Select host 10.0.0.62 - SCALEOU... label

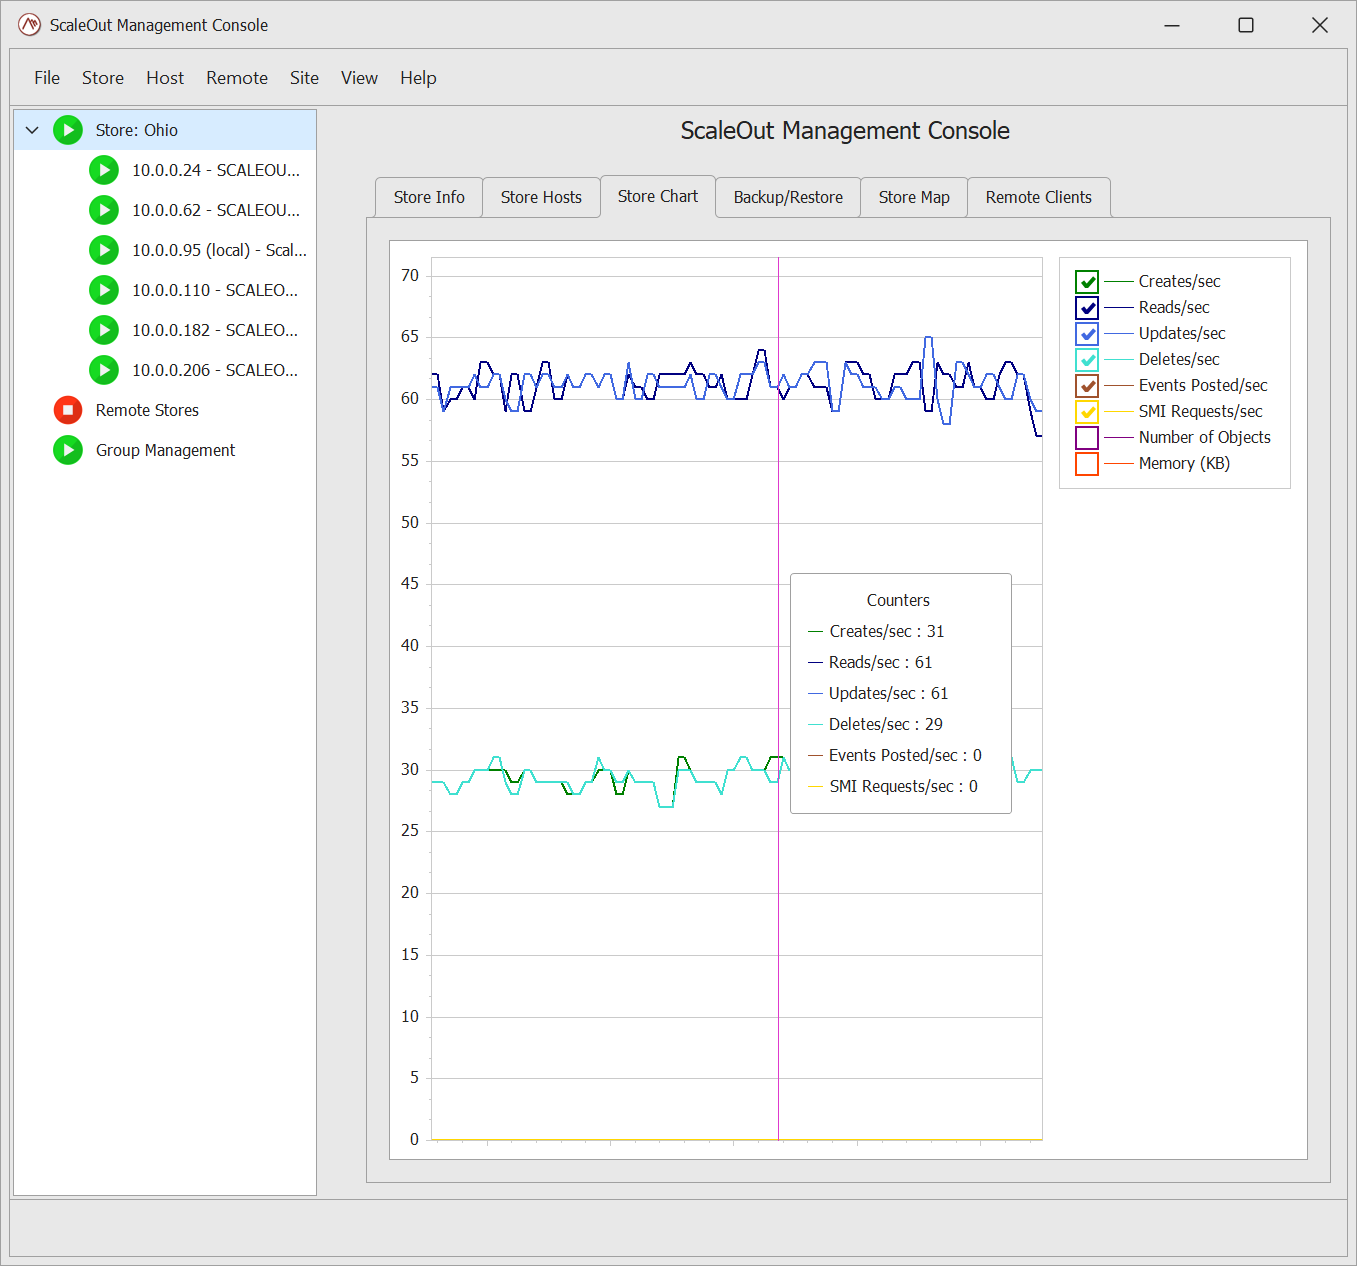(x=216, y=210)
